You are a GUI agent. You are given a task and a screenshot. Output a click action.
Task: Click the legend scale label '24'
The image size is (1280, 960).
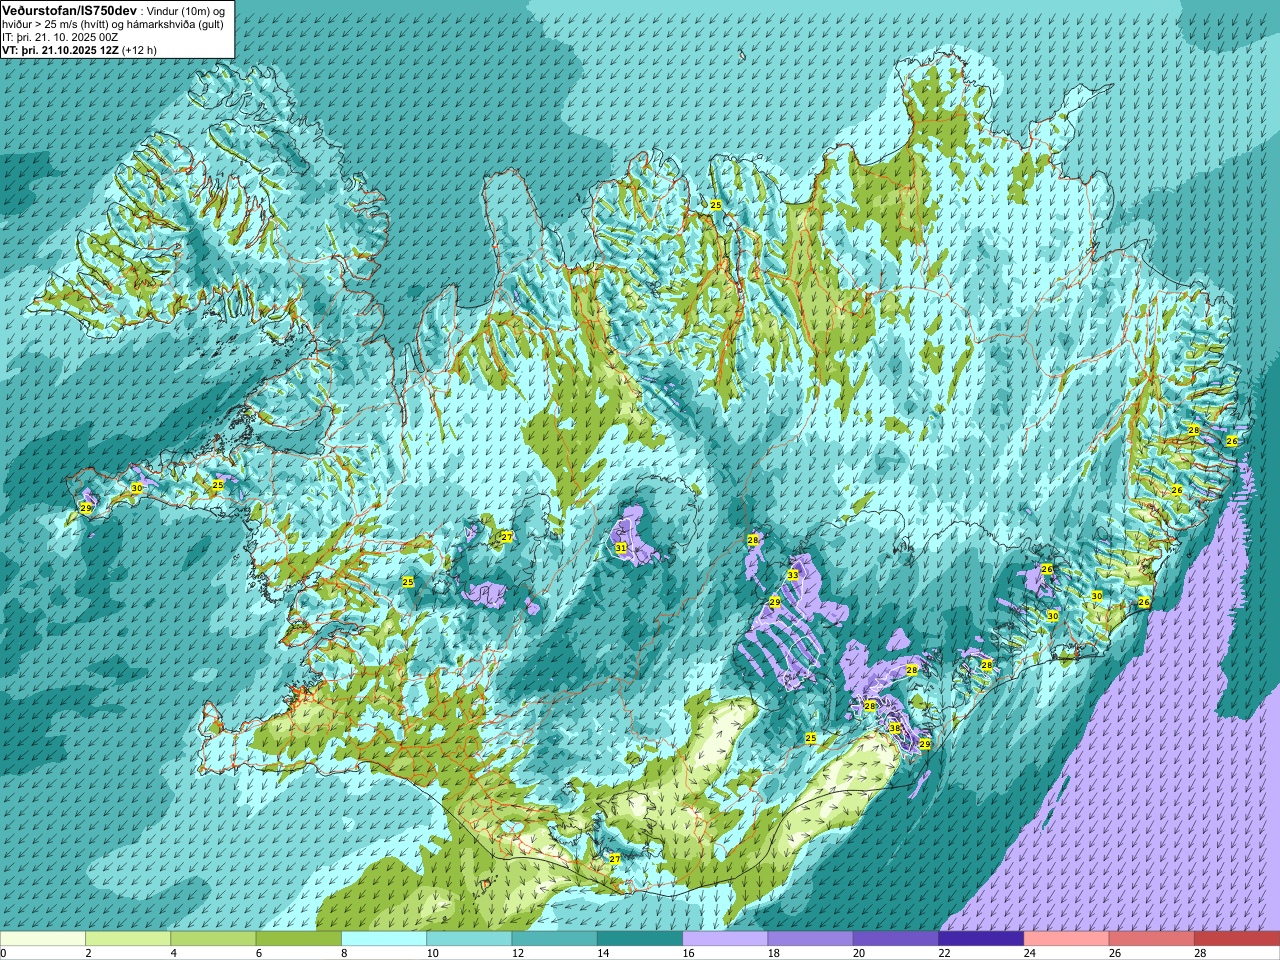click(1029, 953)
